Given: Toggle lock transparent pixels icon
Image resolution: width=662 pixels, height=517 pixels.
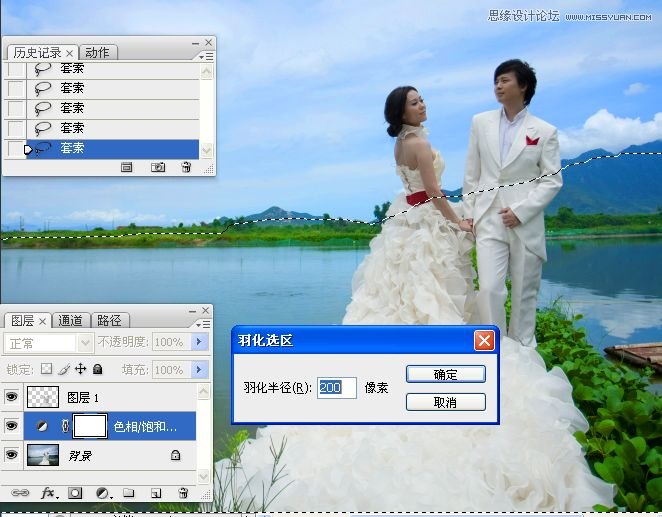Looking at the screenshot, I should (46, 369).
